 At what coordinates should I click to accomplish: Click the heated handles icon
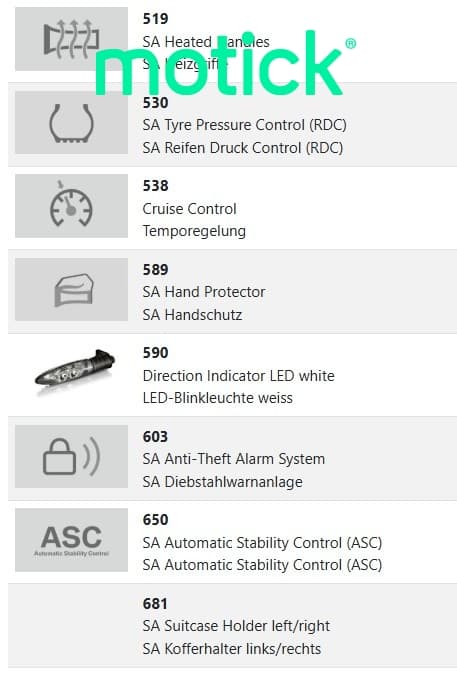click(71, 39)
